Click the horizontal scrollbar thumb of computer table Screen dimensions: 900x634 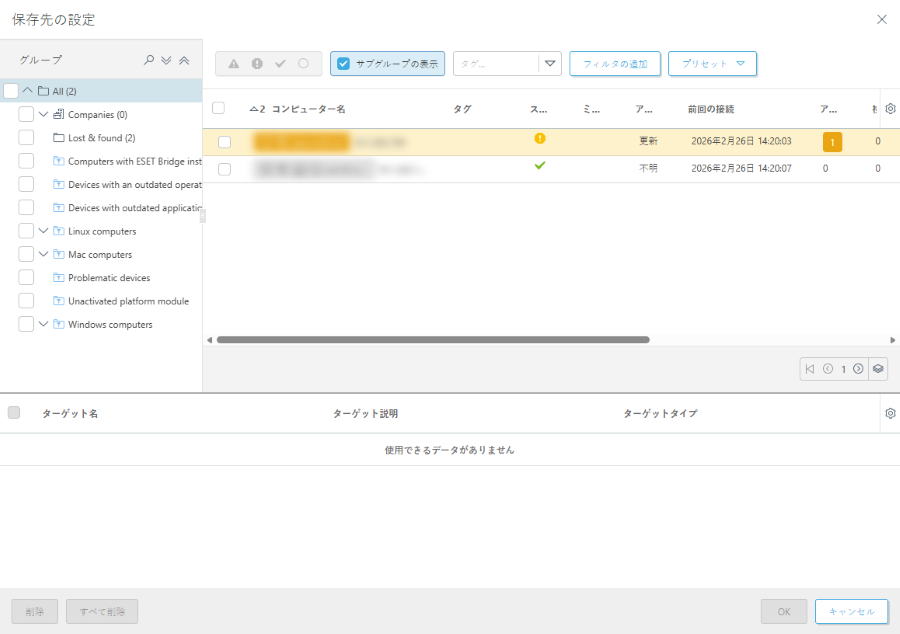[433, 340]
